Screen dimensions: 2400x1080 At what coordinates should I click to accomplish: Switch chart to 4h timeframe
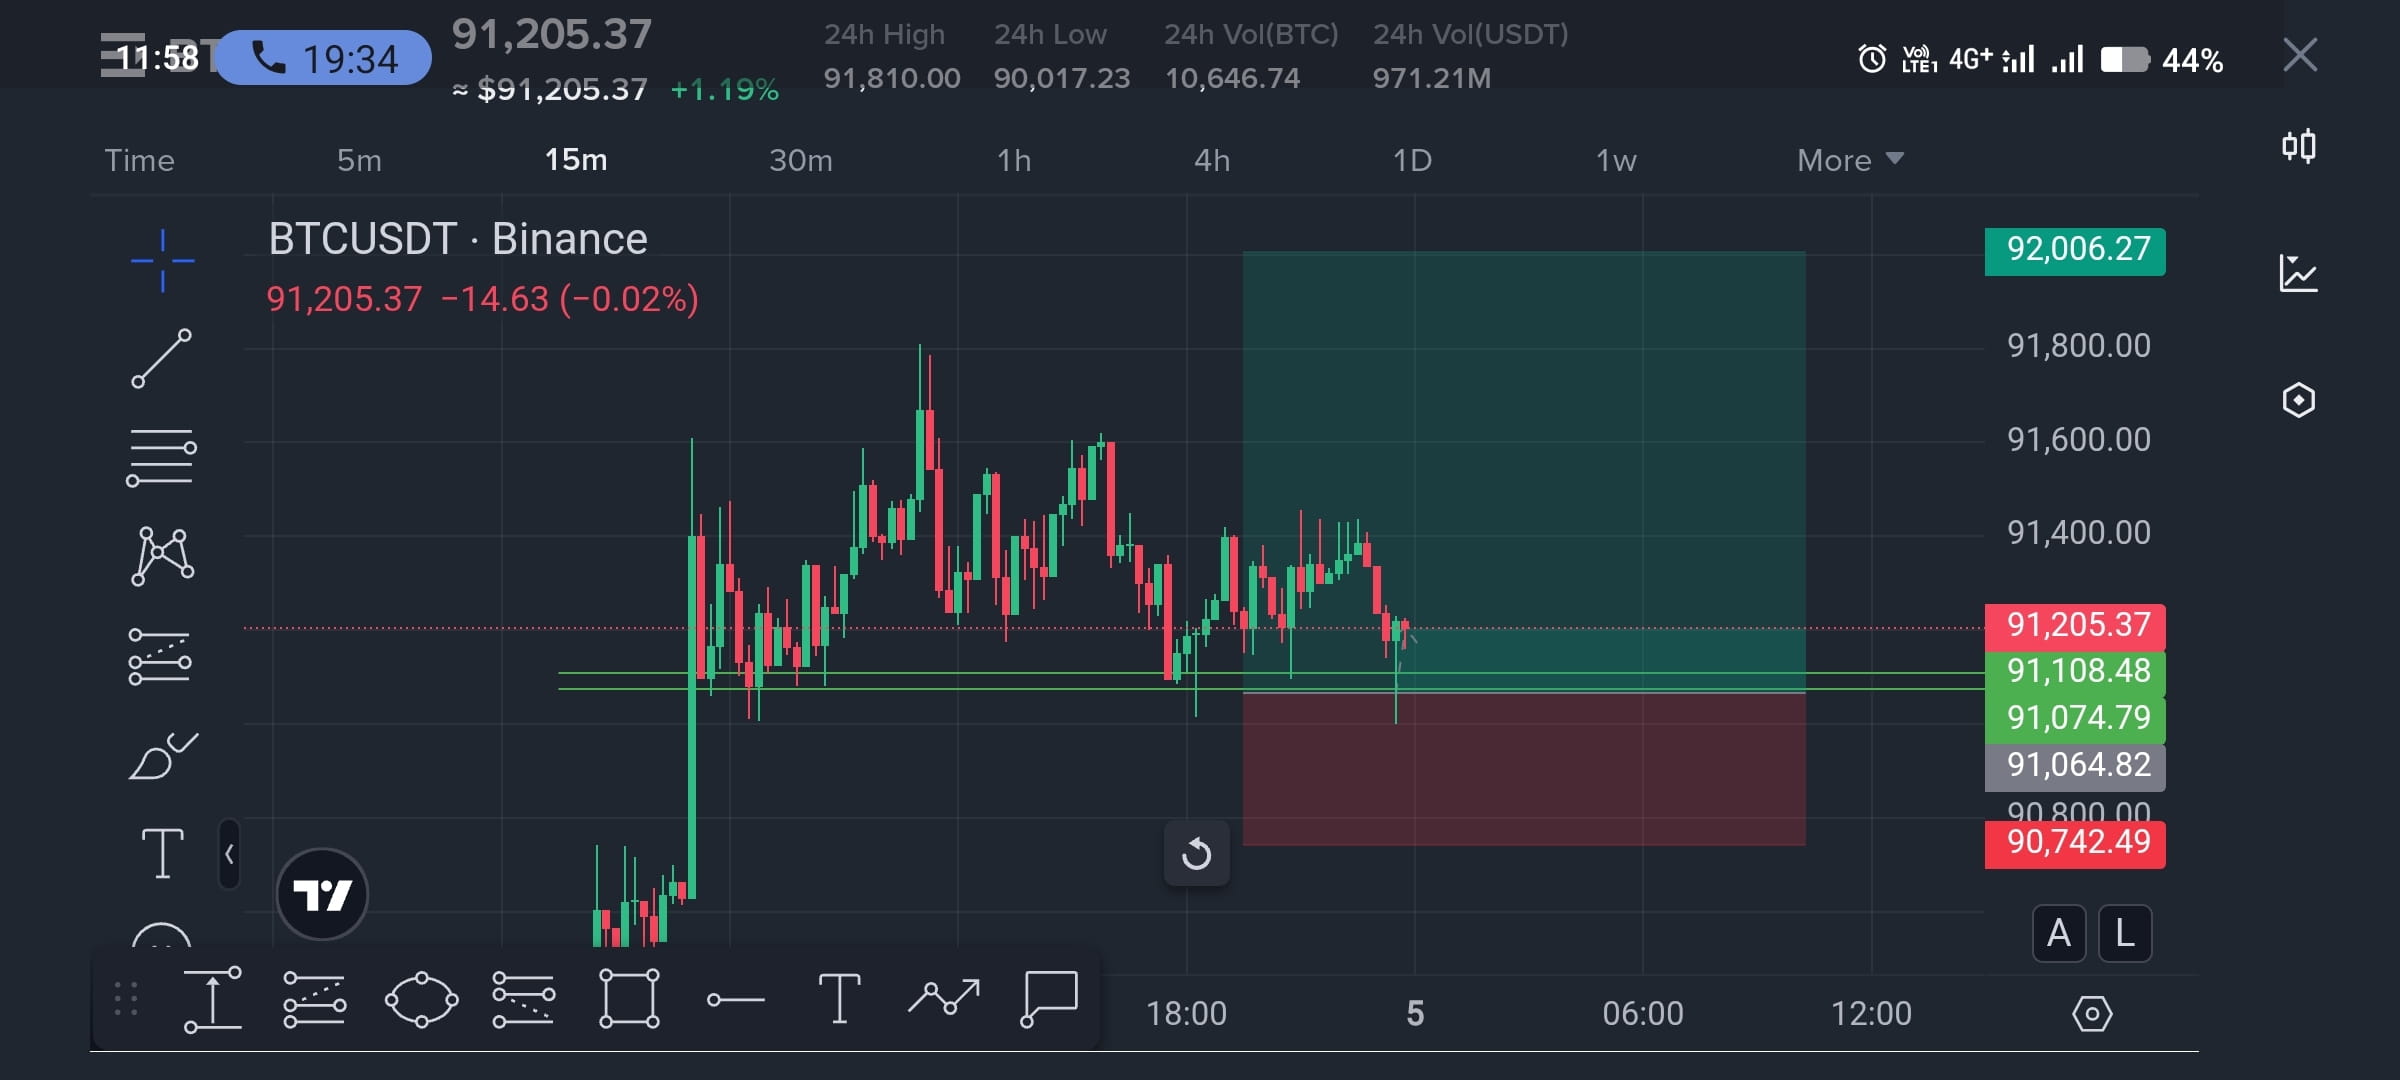[1212, 160]
